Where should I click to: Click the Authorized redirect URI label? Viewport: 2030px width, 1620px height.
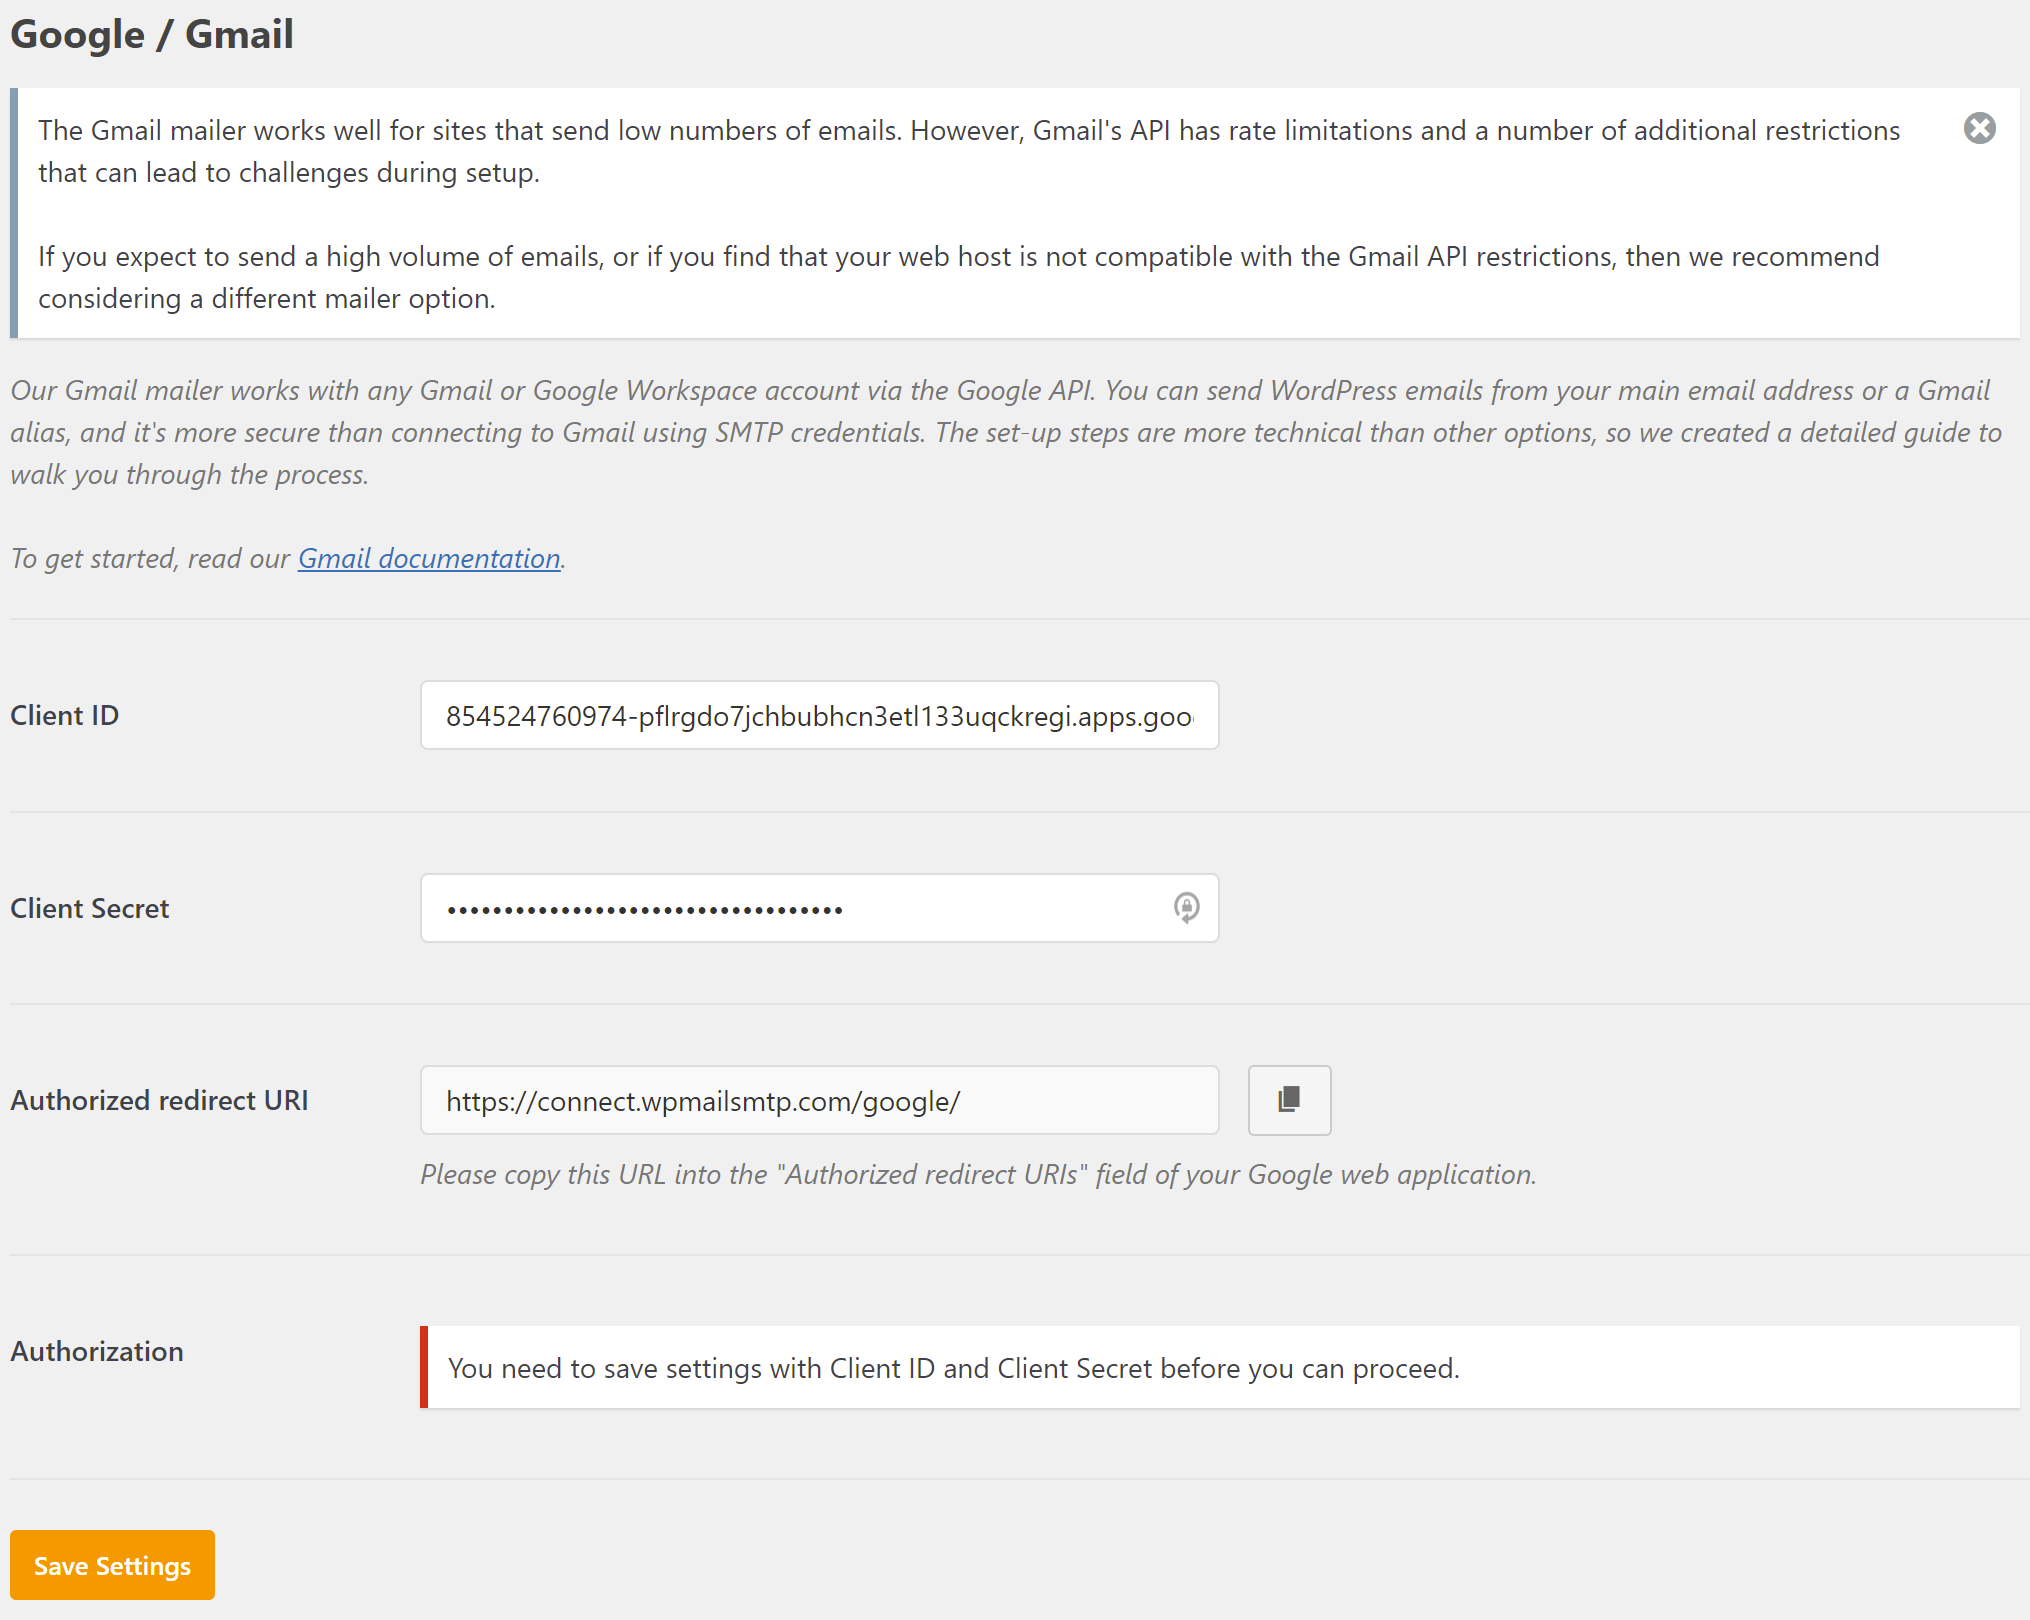click(159, 1100)
